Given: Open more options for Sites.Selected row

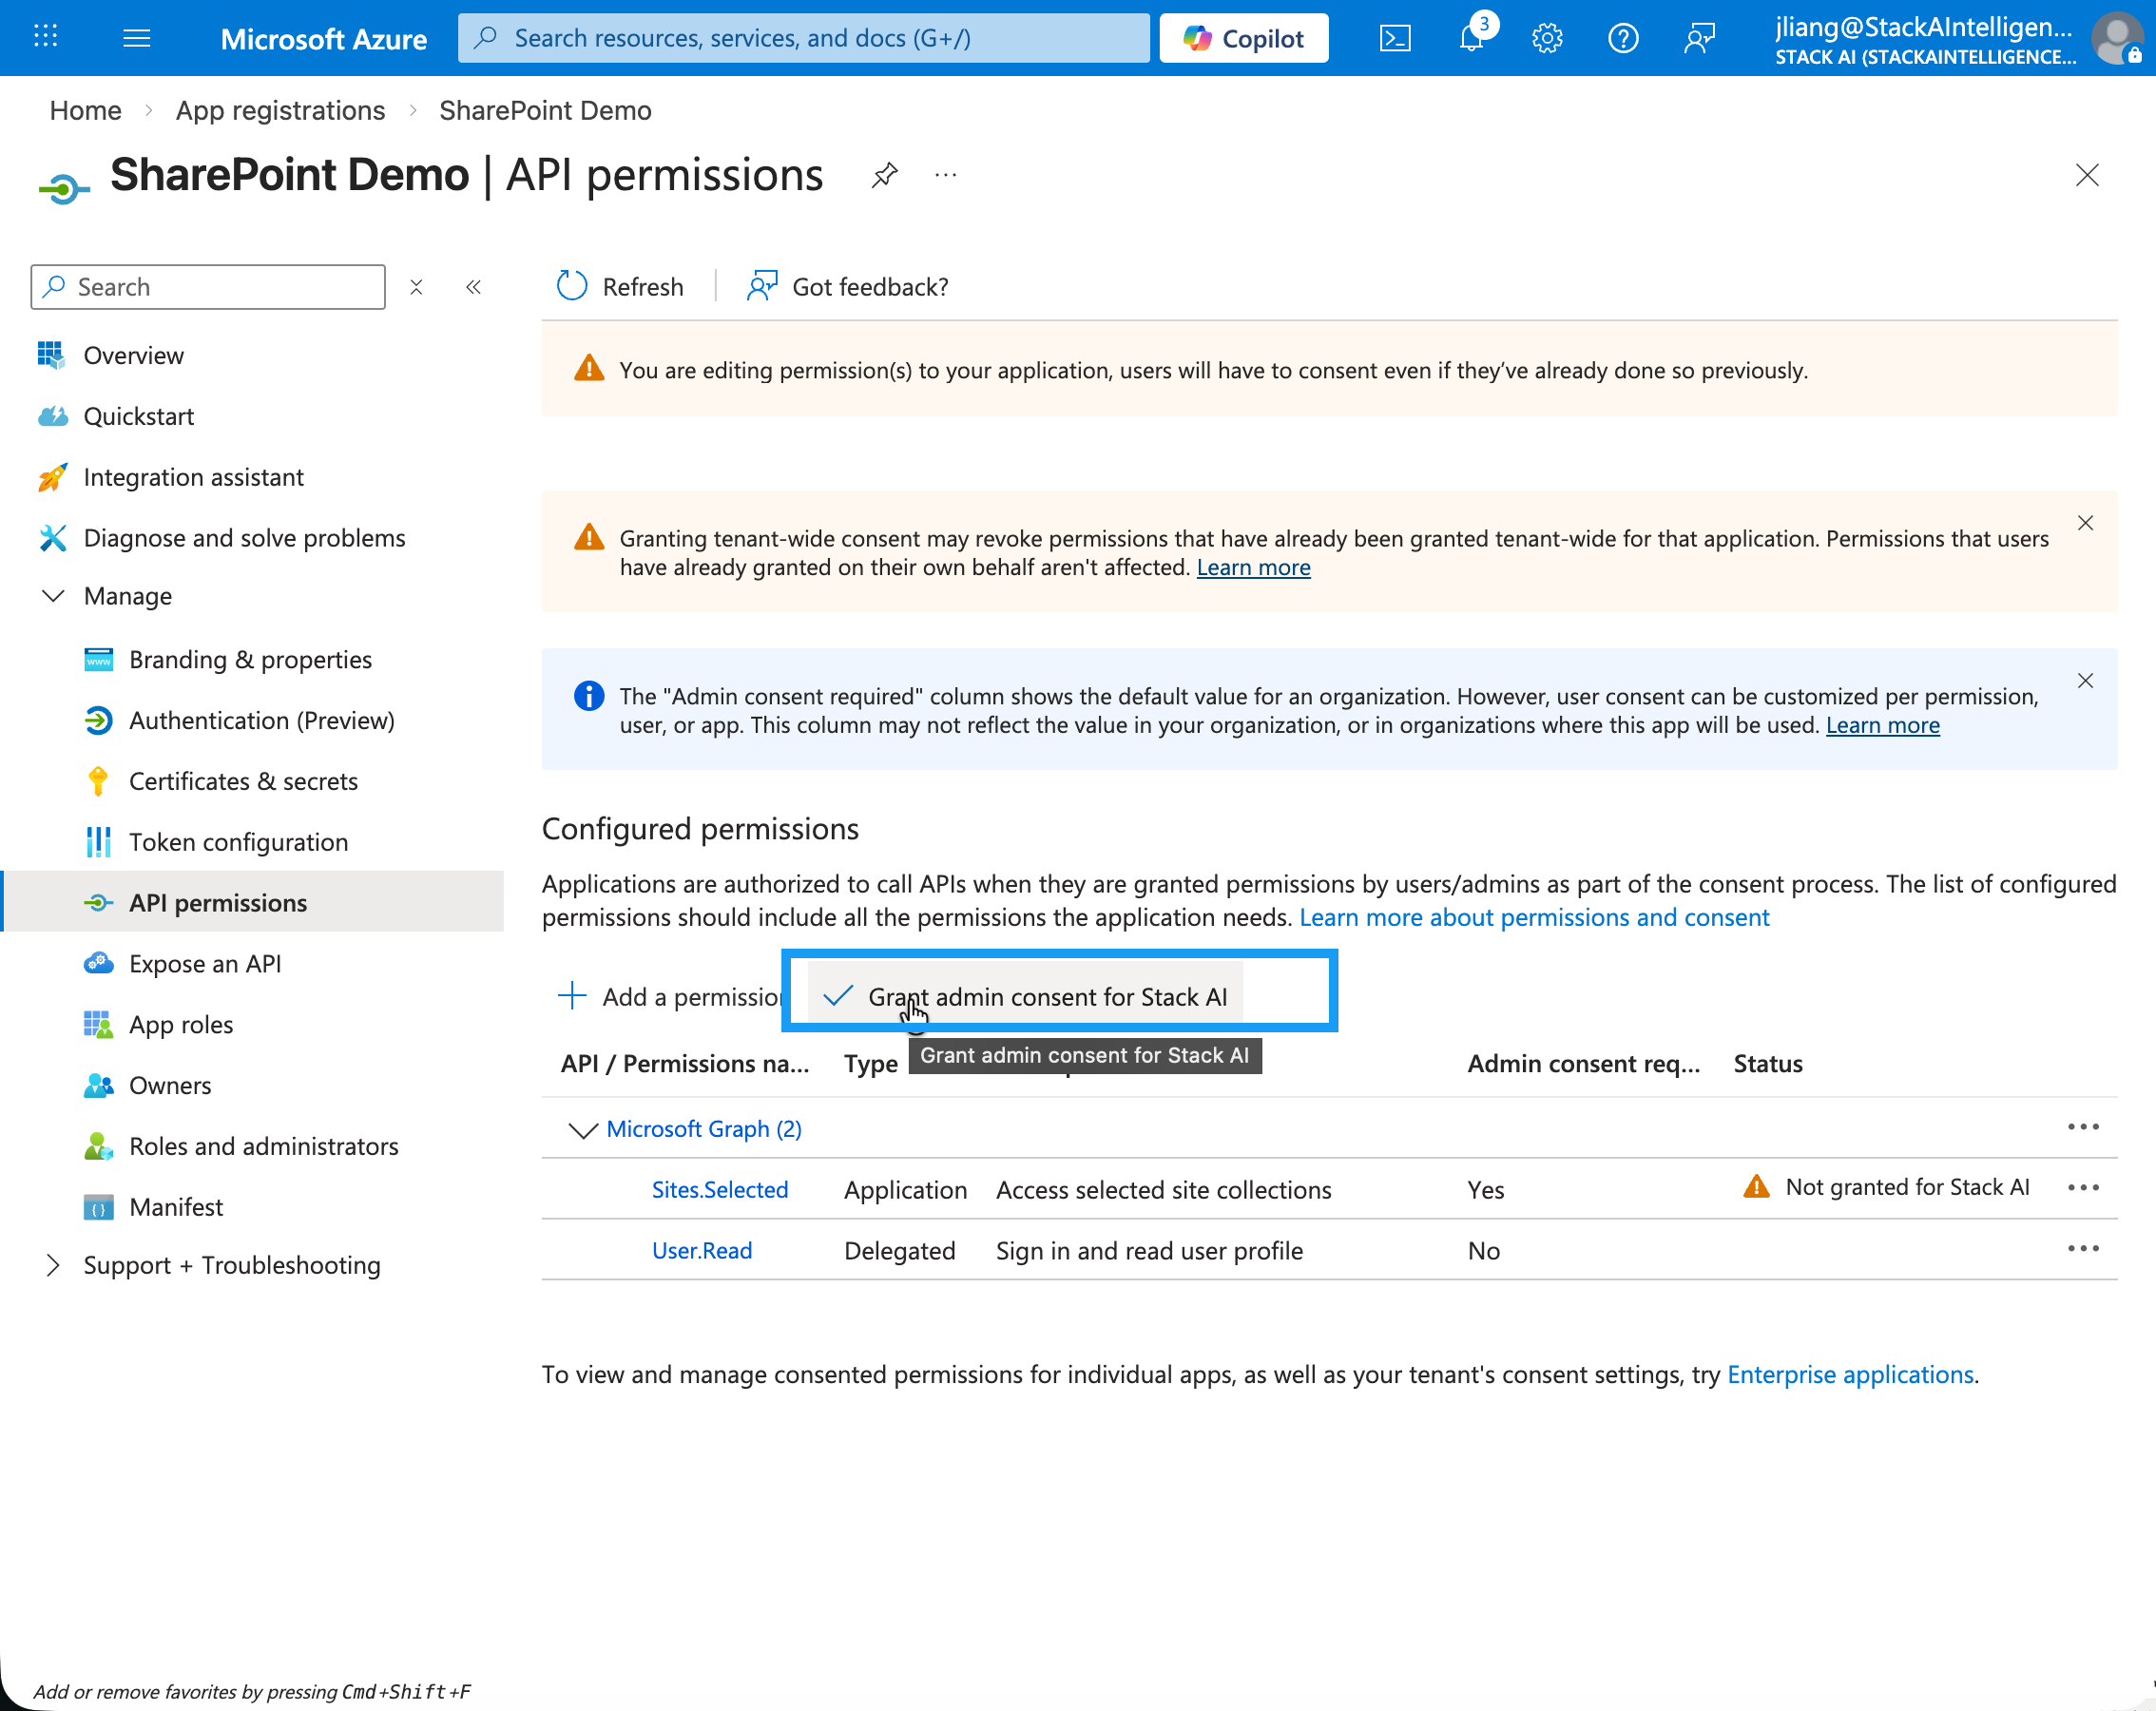Looking at the screenshot, I should 2083,1188.
